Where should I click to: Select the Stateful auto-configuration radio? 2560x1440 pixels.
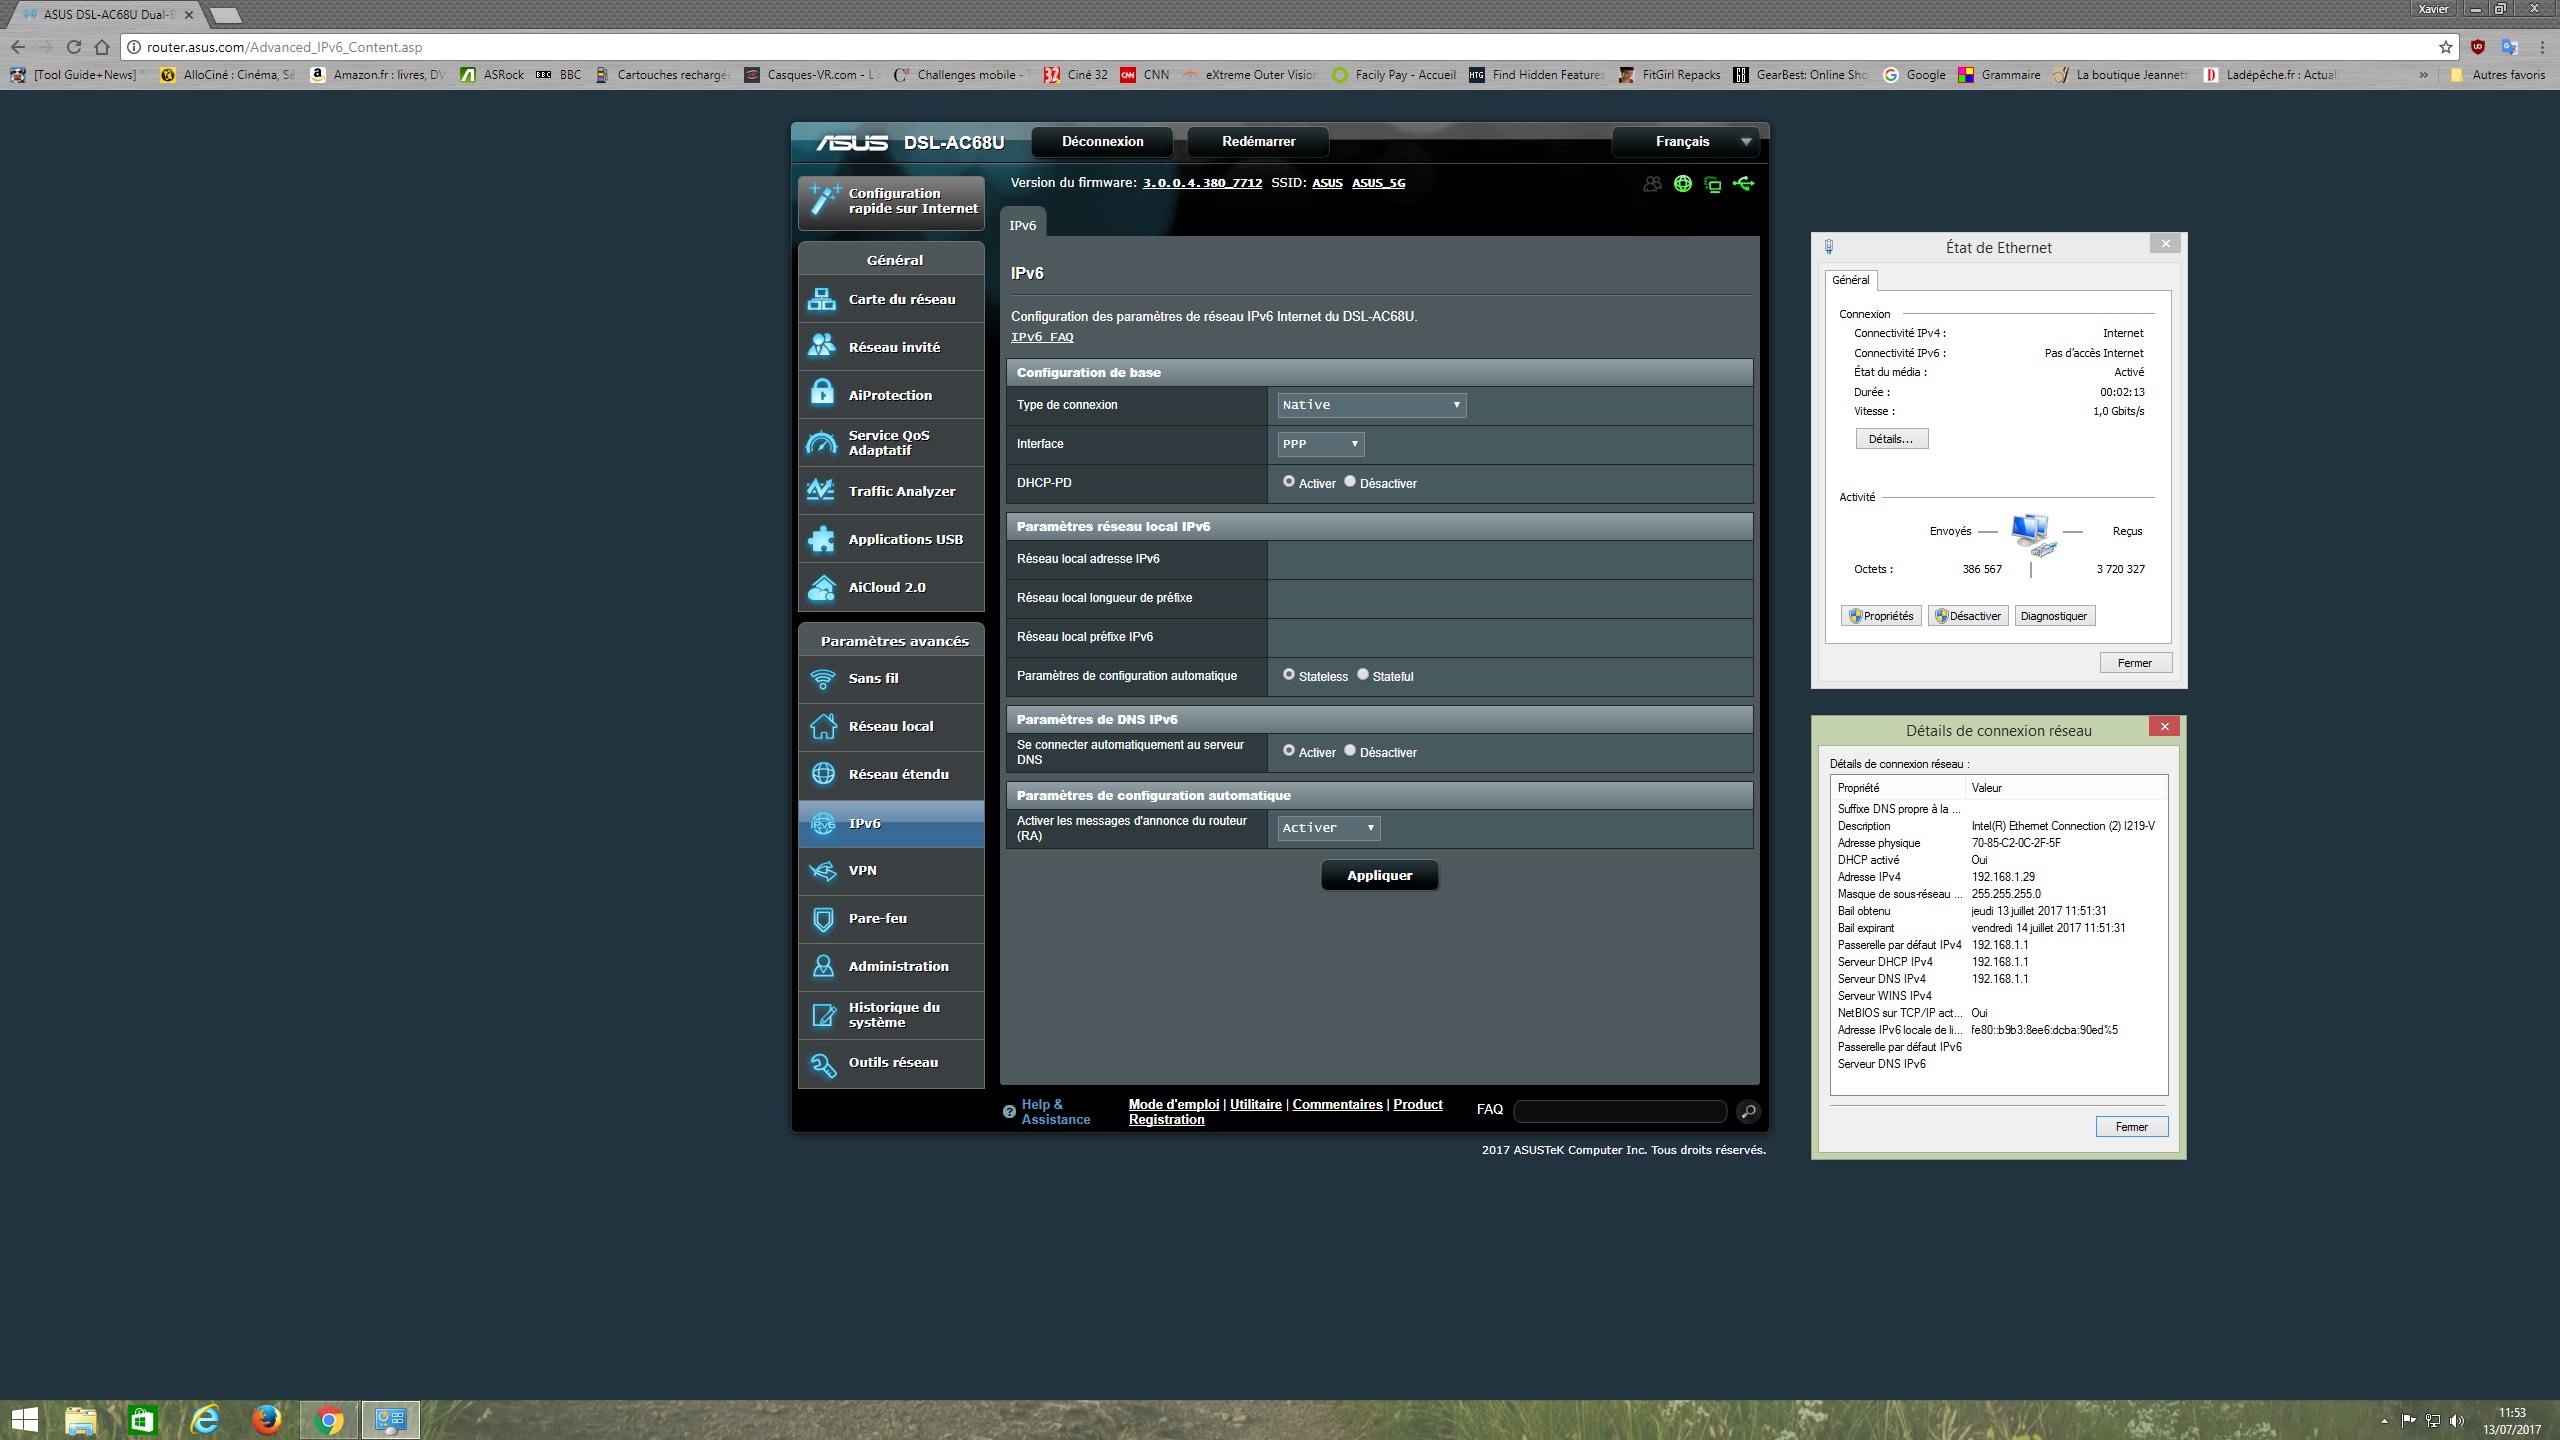pos(1363,675)
